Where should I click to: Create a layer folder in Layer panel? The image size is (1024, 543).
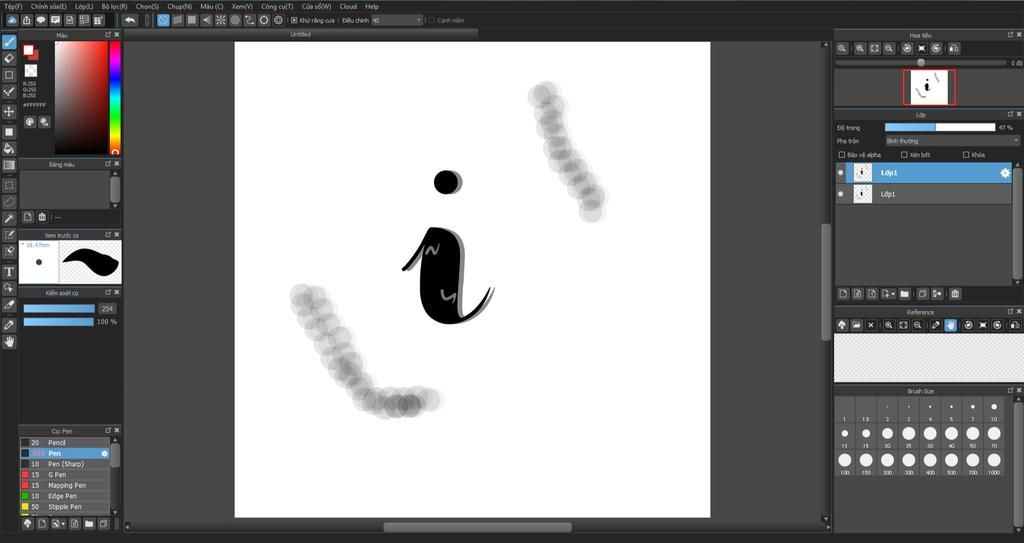(x=904, y=294)
